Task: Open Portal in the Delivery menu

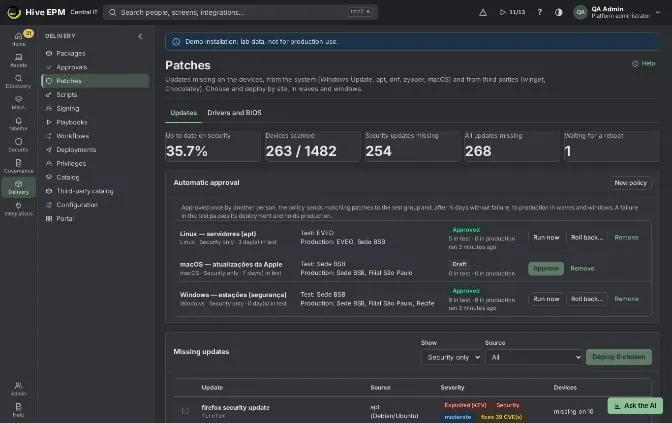Action: click(95, 219)
